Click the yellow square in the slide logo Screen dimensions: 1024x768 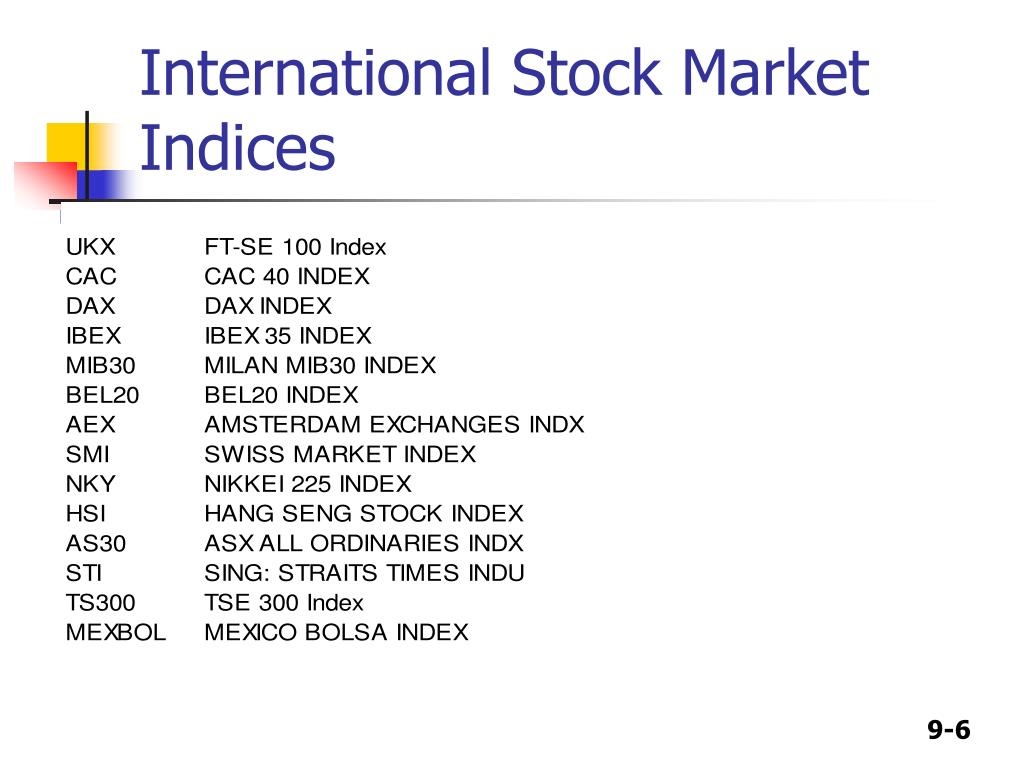[65, 143]
